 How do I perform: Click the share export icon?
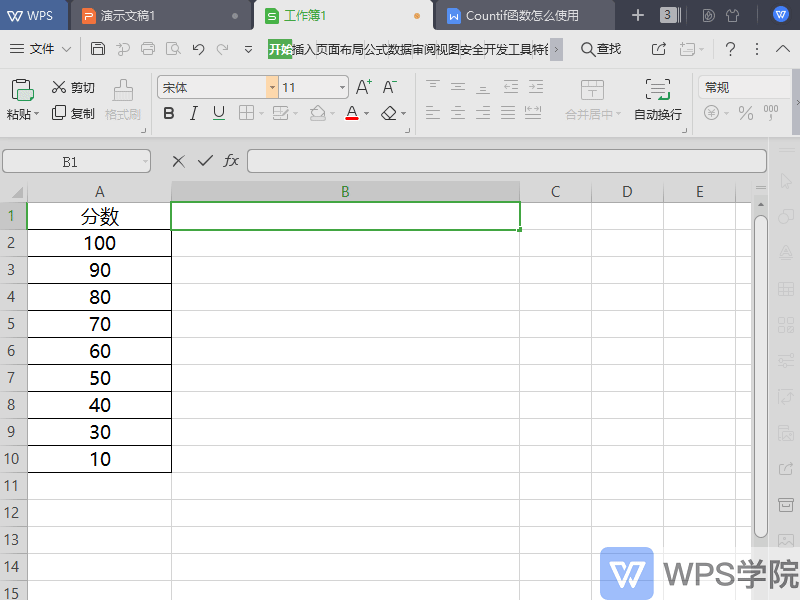pos(659,49)
